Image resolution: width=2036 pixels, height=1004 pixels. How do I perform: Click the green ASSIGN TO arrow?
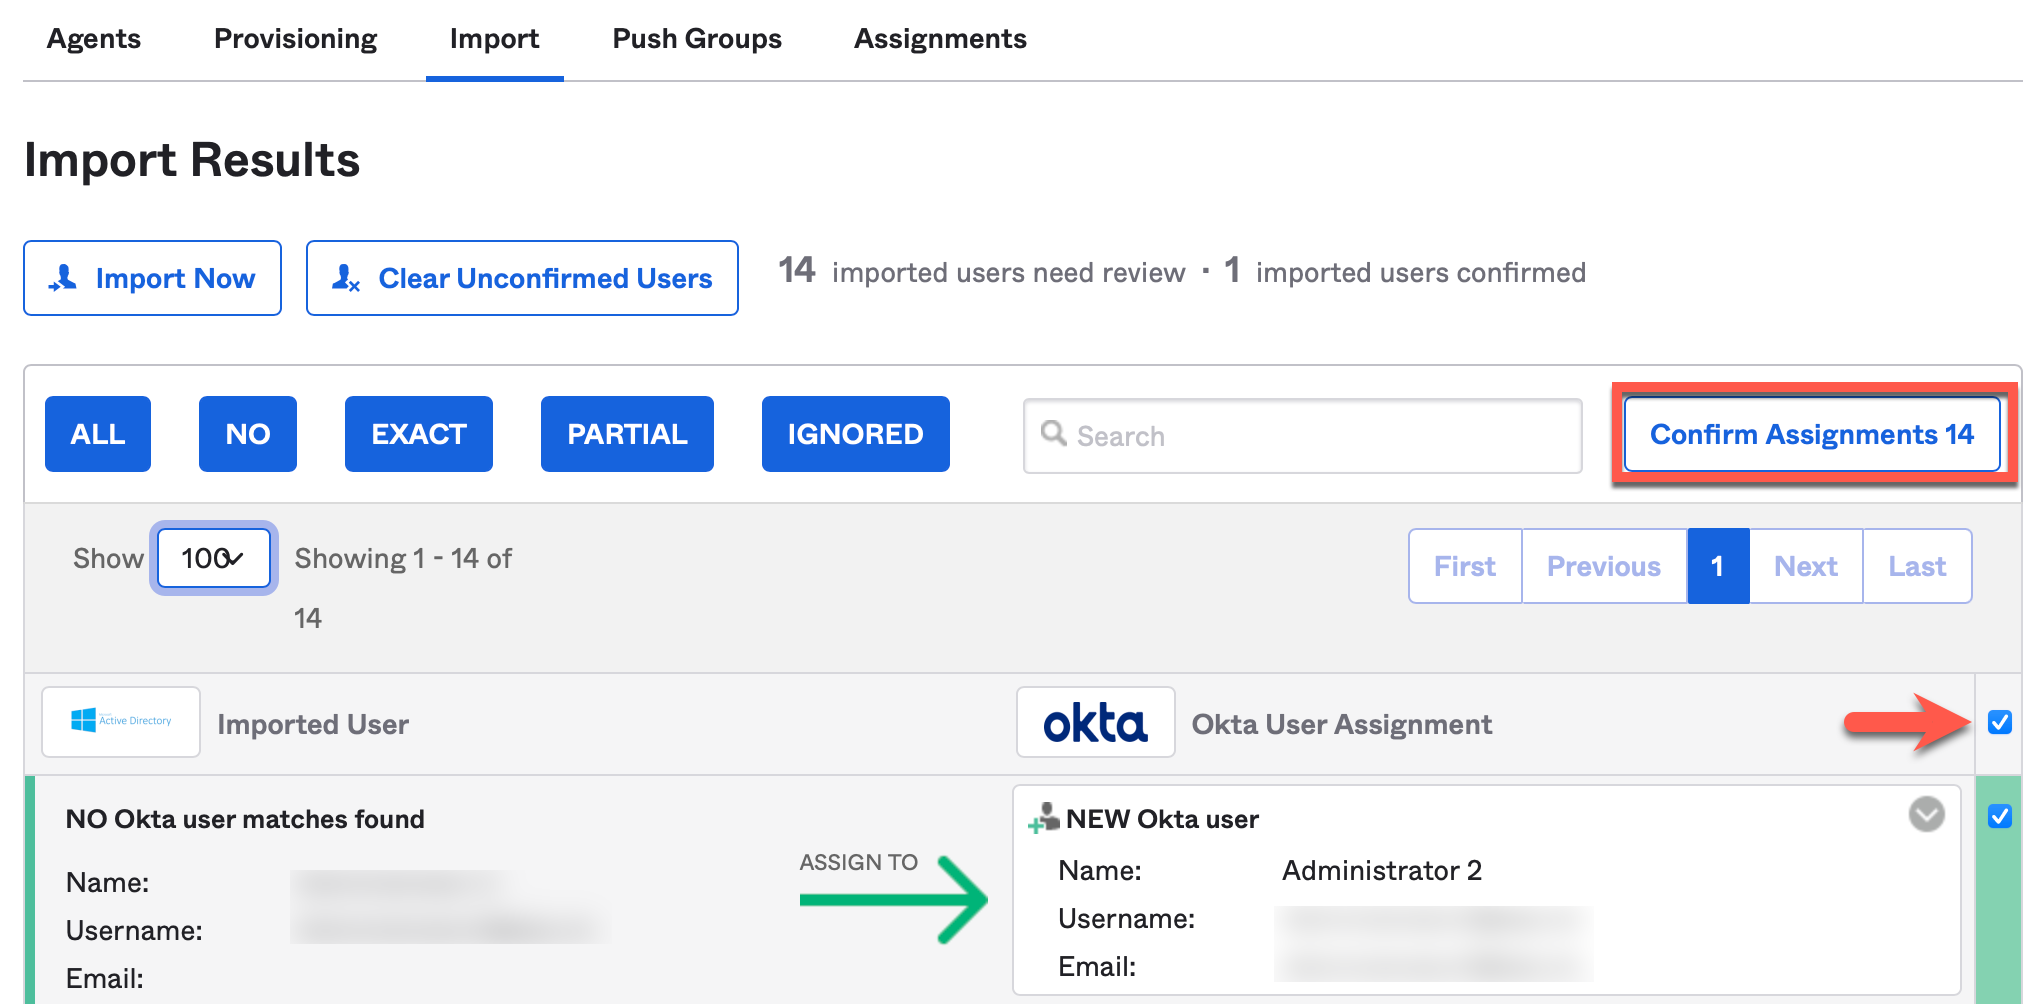coord(893,899)
